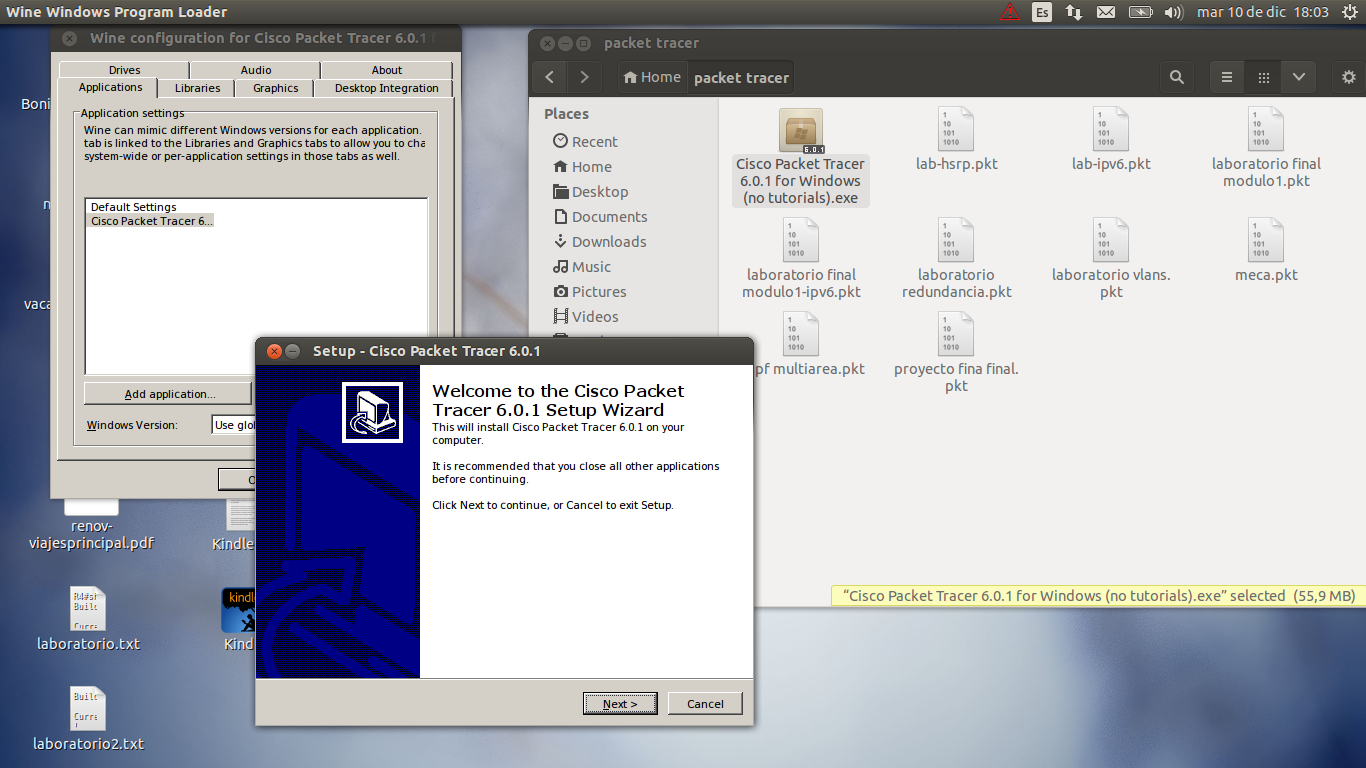Switch to the Libraries tab
The image size is (1366, 768).
point(196,88)
